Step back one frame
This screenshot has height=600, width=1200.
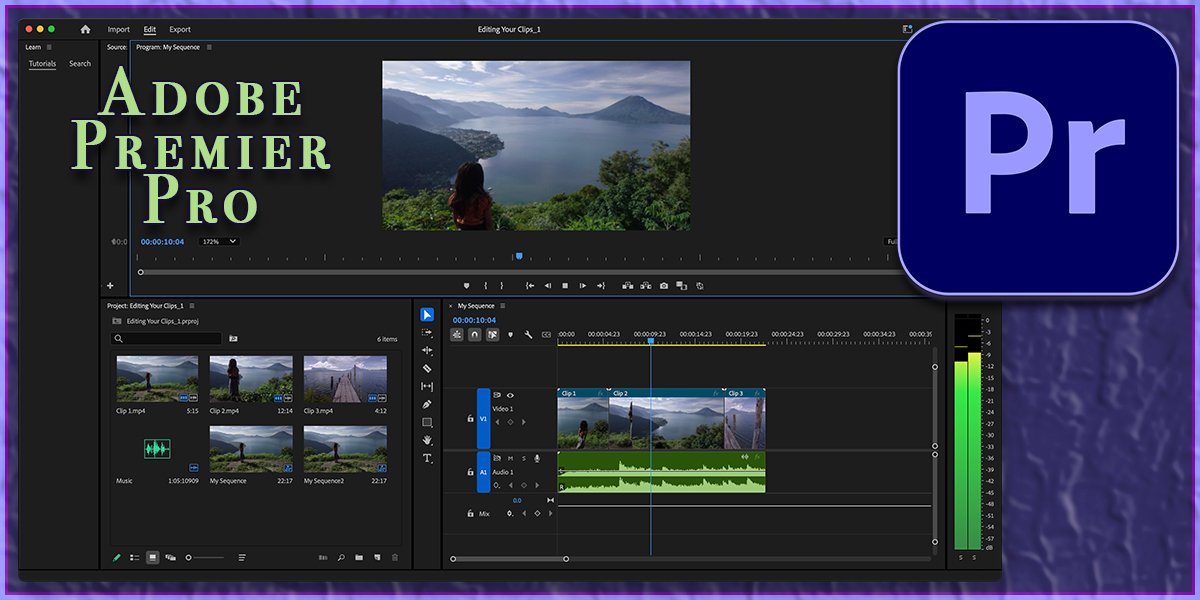pyautogui.click(x=547, y=286)
